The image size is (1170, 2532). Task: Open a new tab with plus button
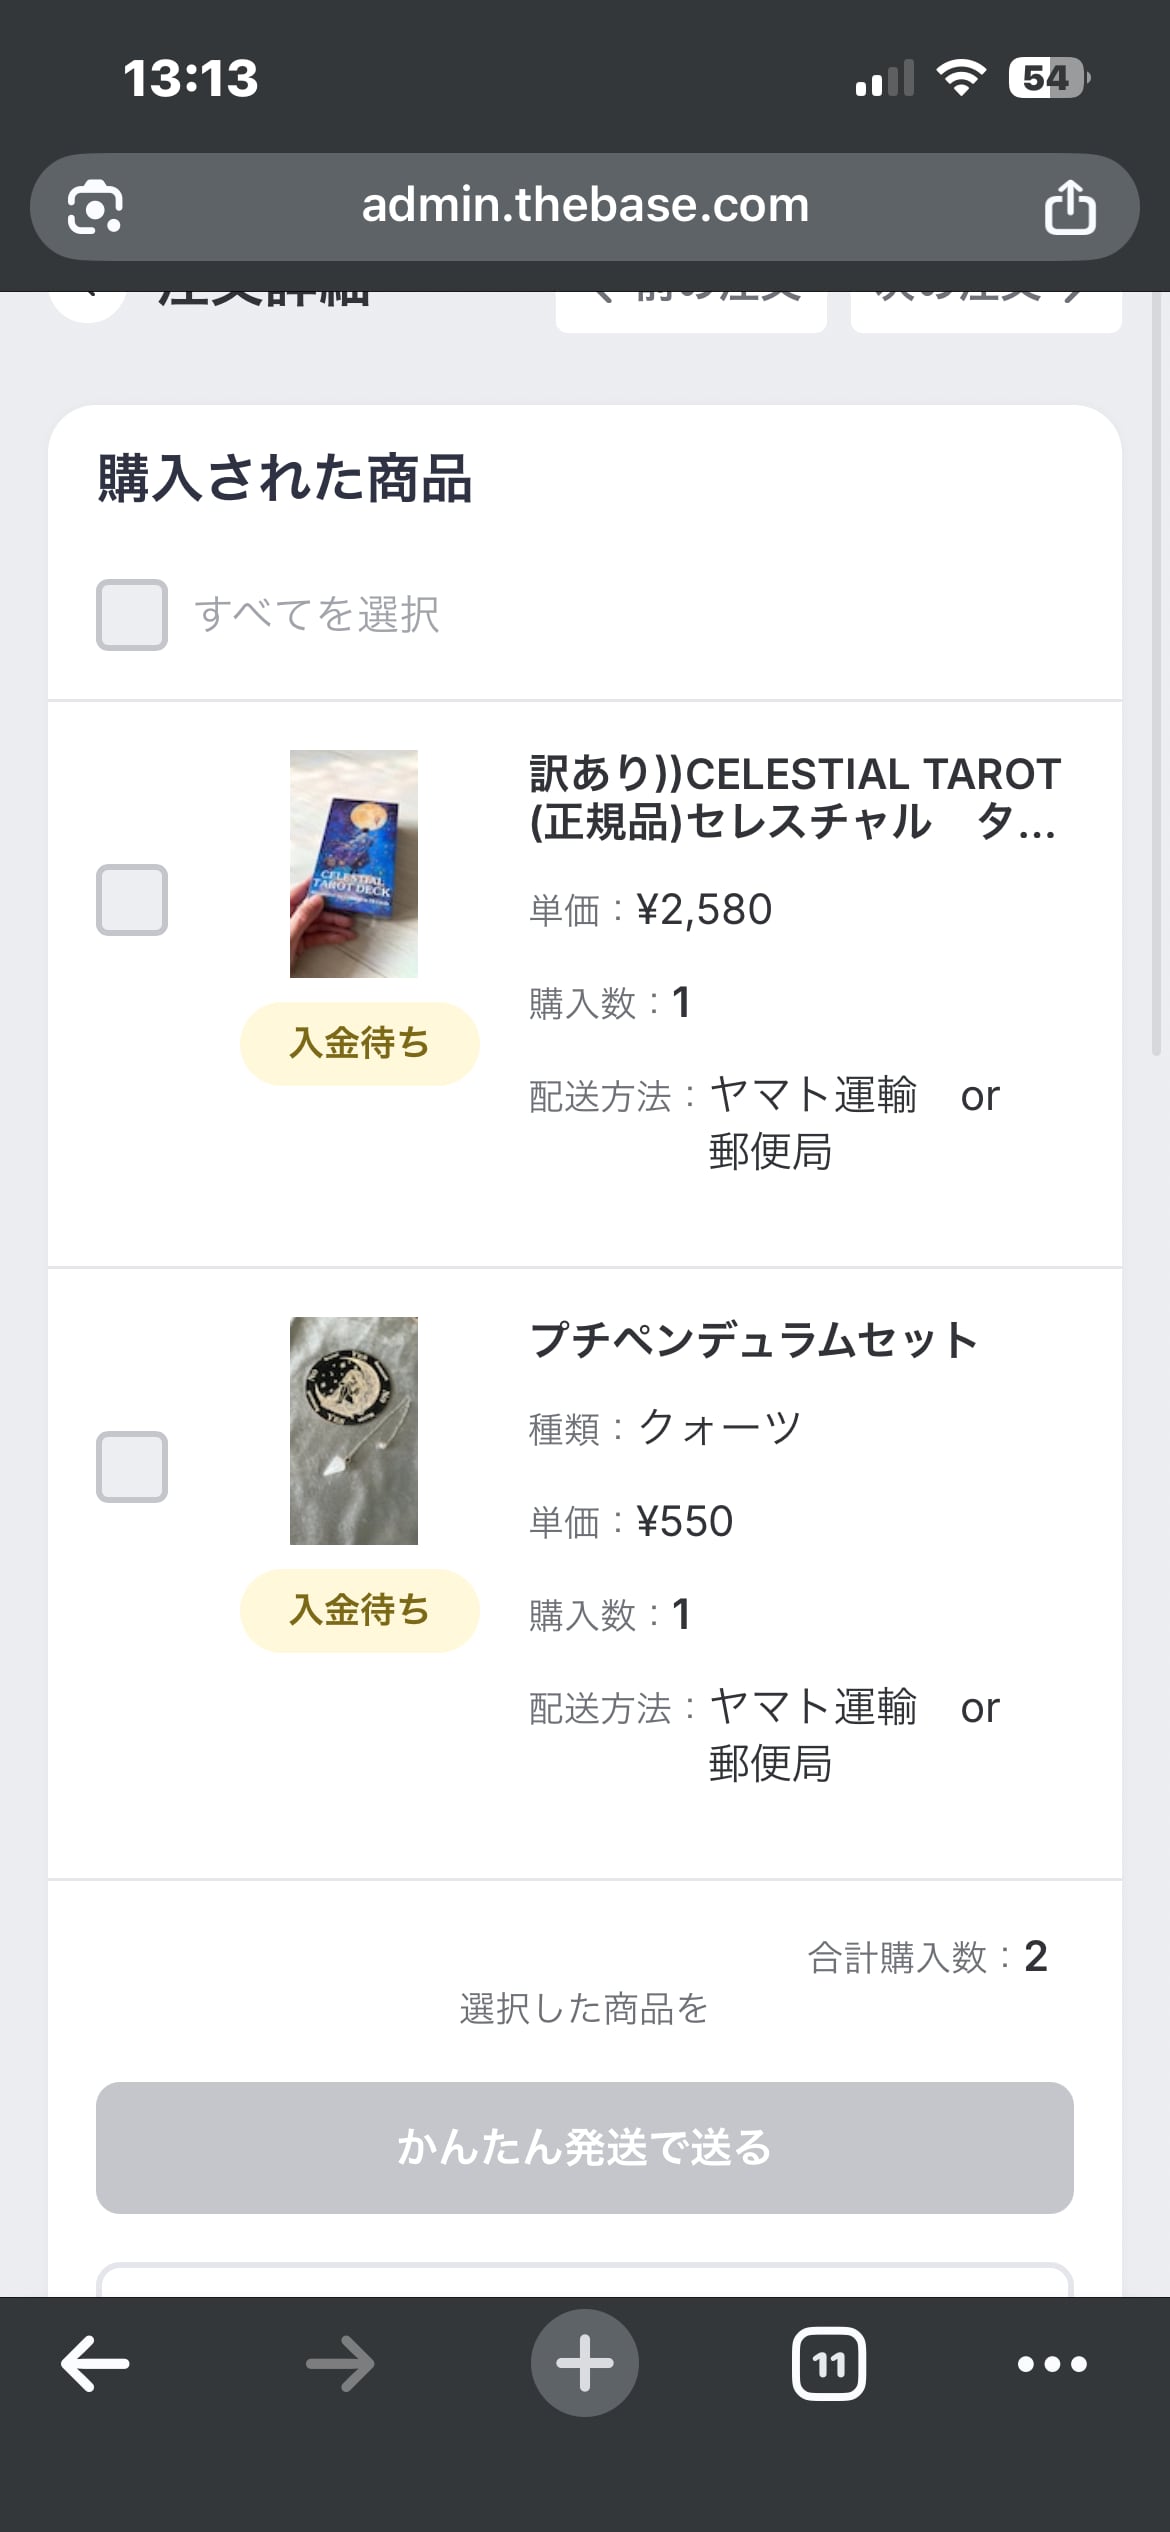tap(585, 2364)
